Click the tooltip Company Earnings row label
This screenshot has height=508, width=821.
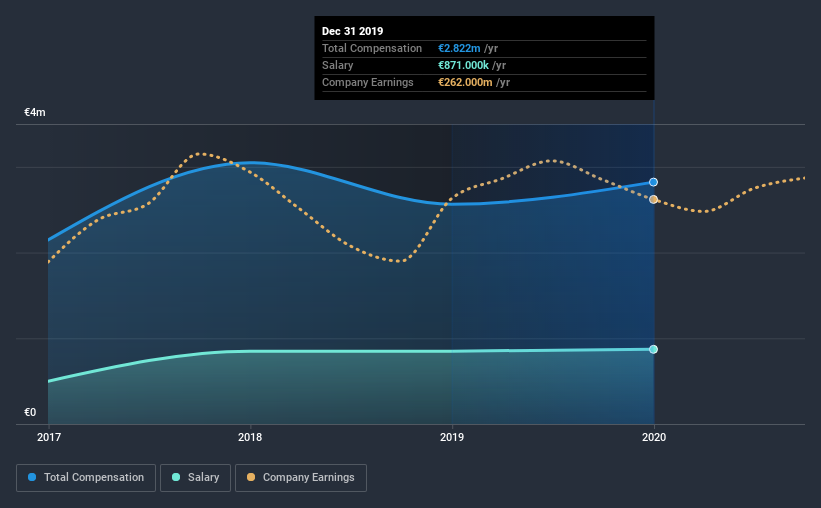pos(368,82)
